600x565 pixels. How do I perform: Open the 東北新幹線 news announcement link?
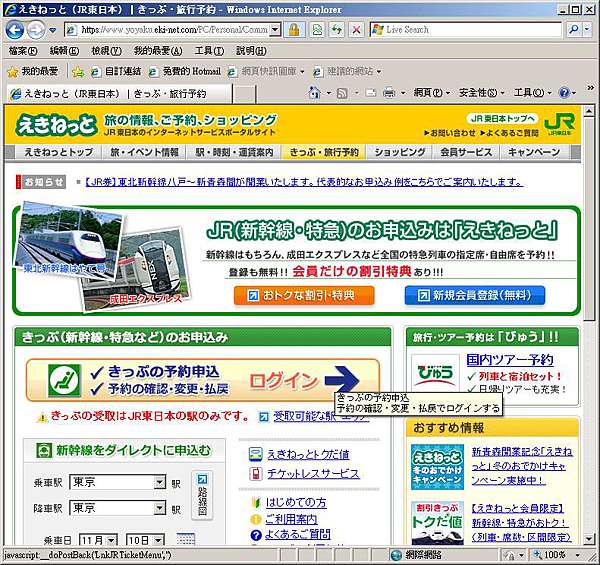click(303, 182)
